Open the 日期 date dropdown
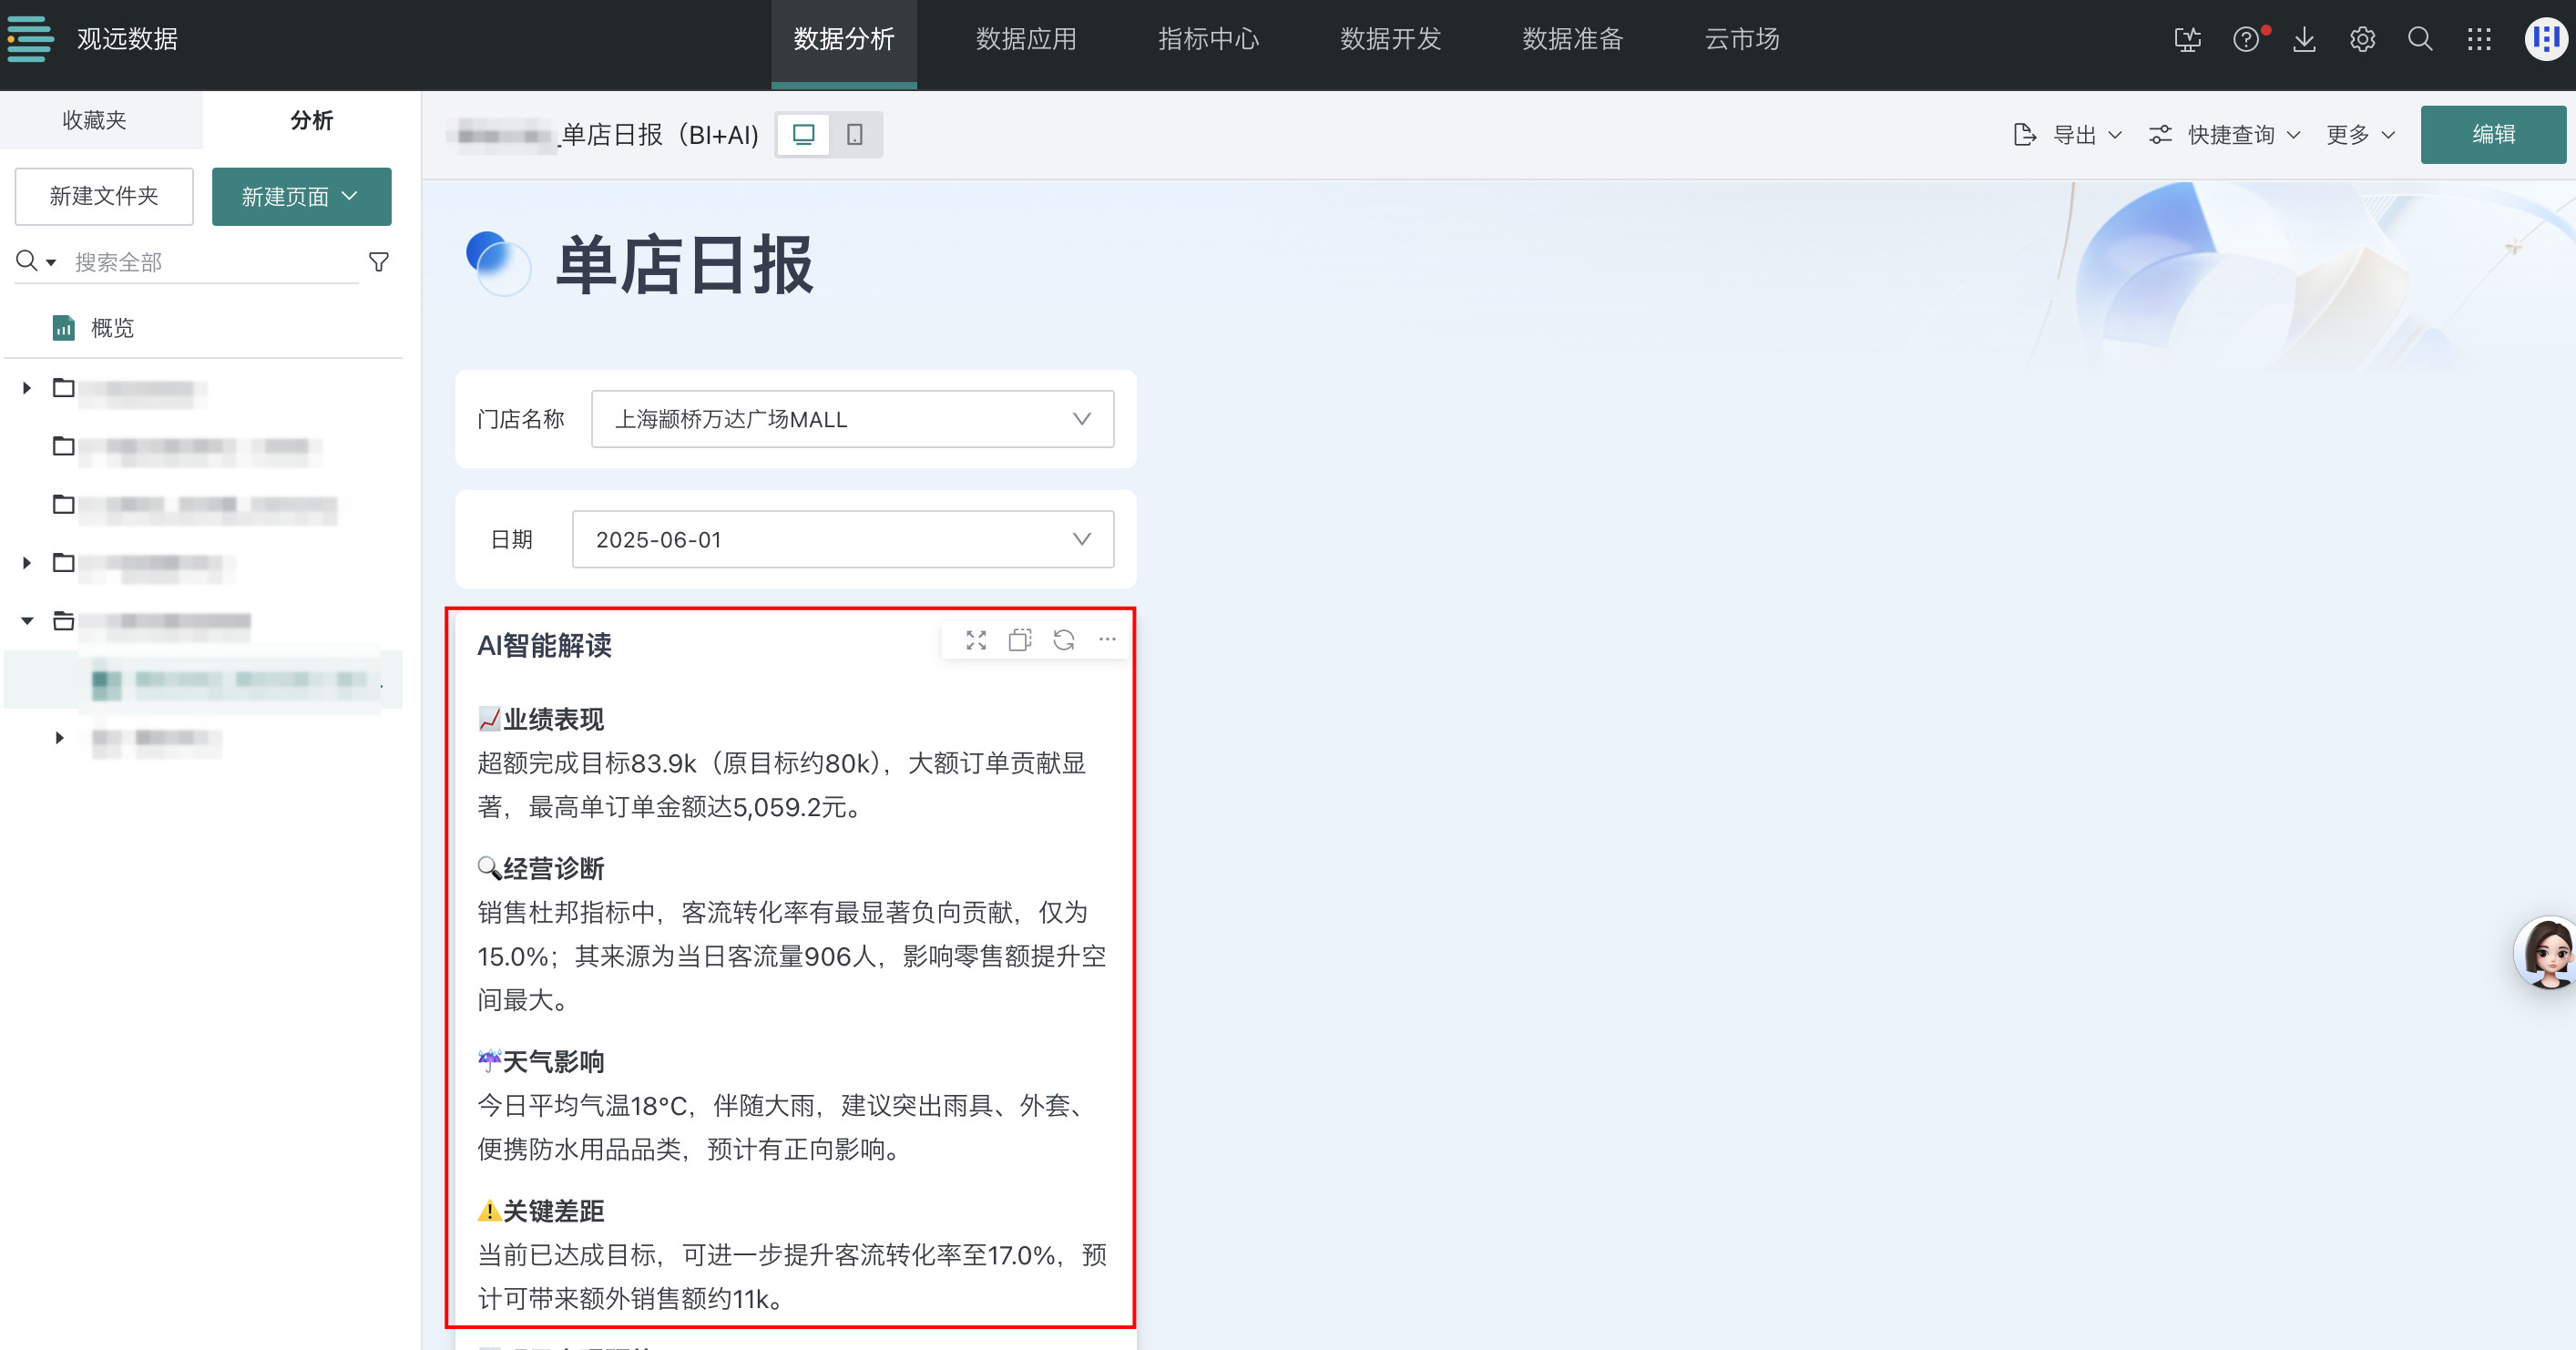The width and height of the screenshot is (2576, 1350). coord(842,539)
